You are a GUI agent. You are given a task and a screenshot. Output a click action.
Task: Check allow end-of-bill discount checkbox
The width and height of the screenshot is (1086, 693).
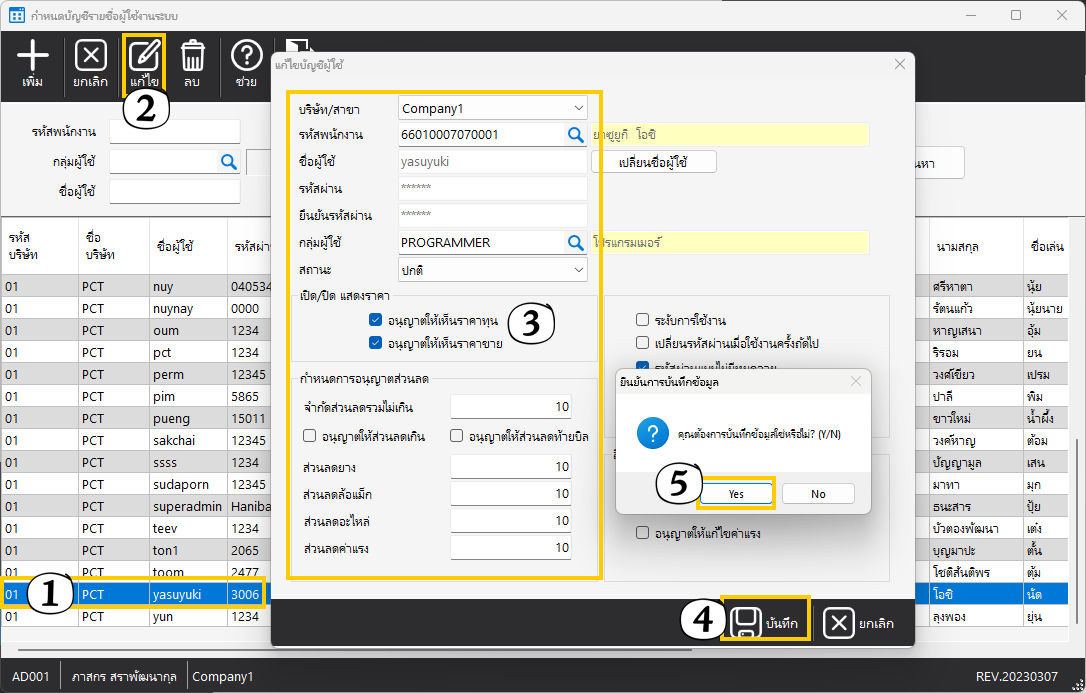coord(456,436)
